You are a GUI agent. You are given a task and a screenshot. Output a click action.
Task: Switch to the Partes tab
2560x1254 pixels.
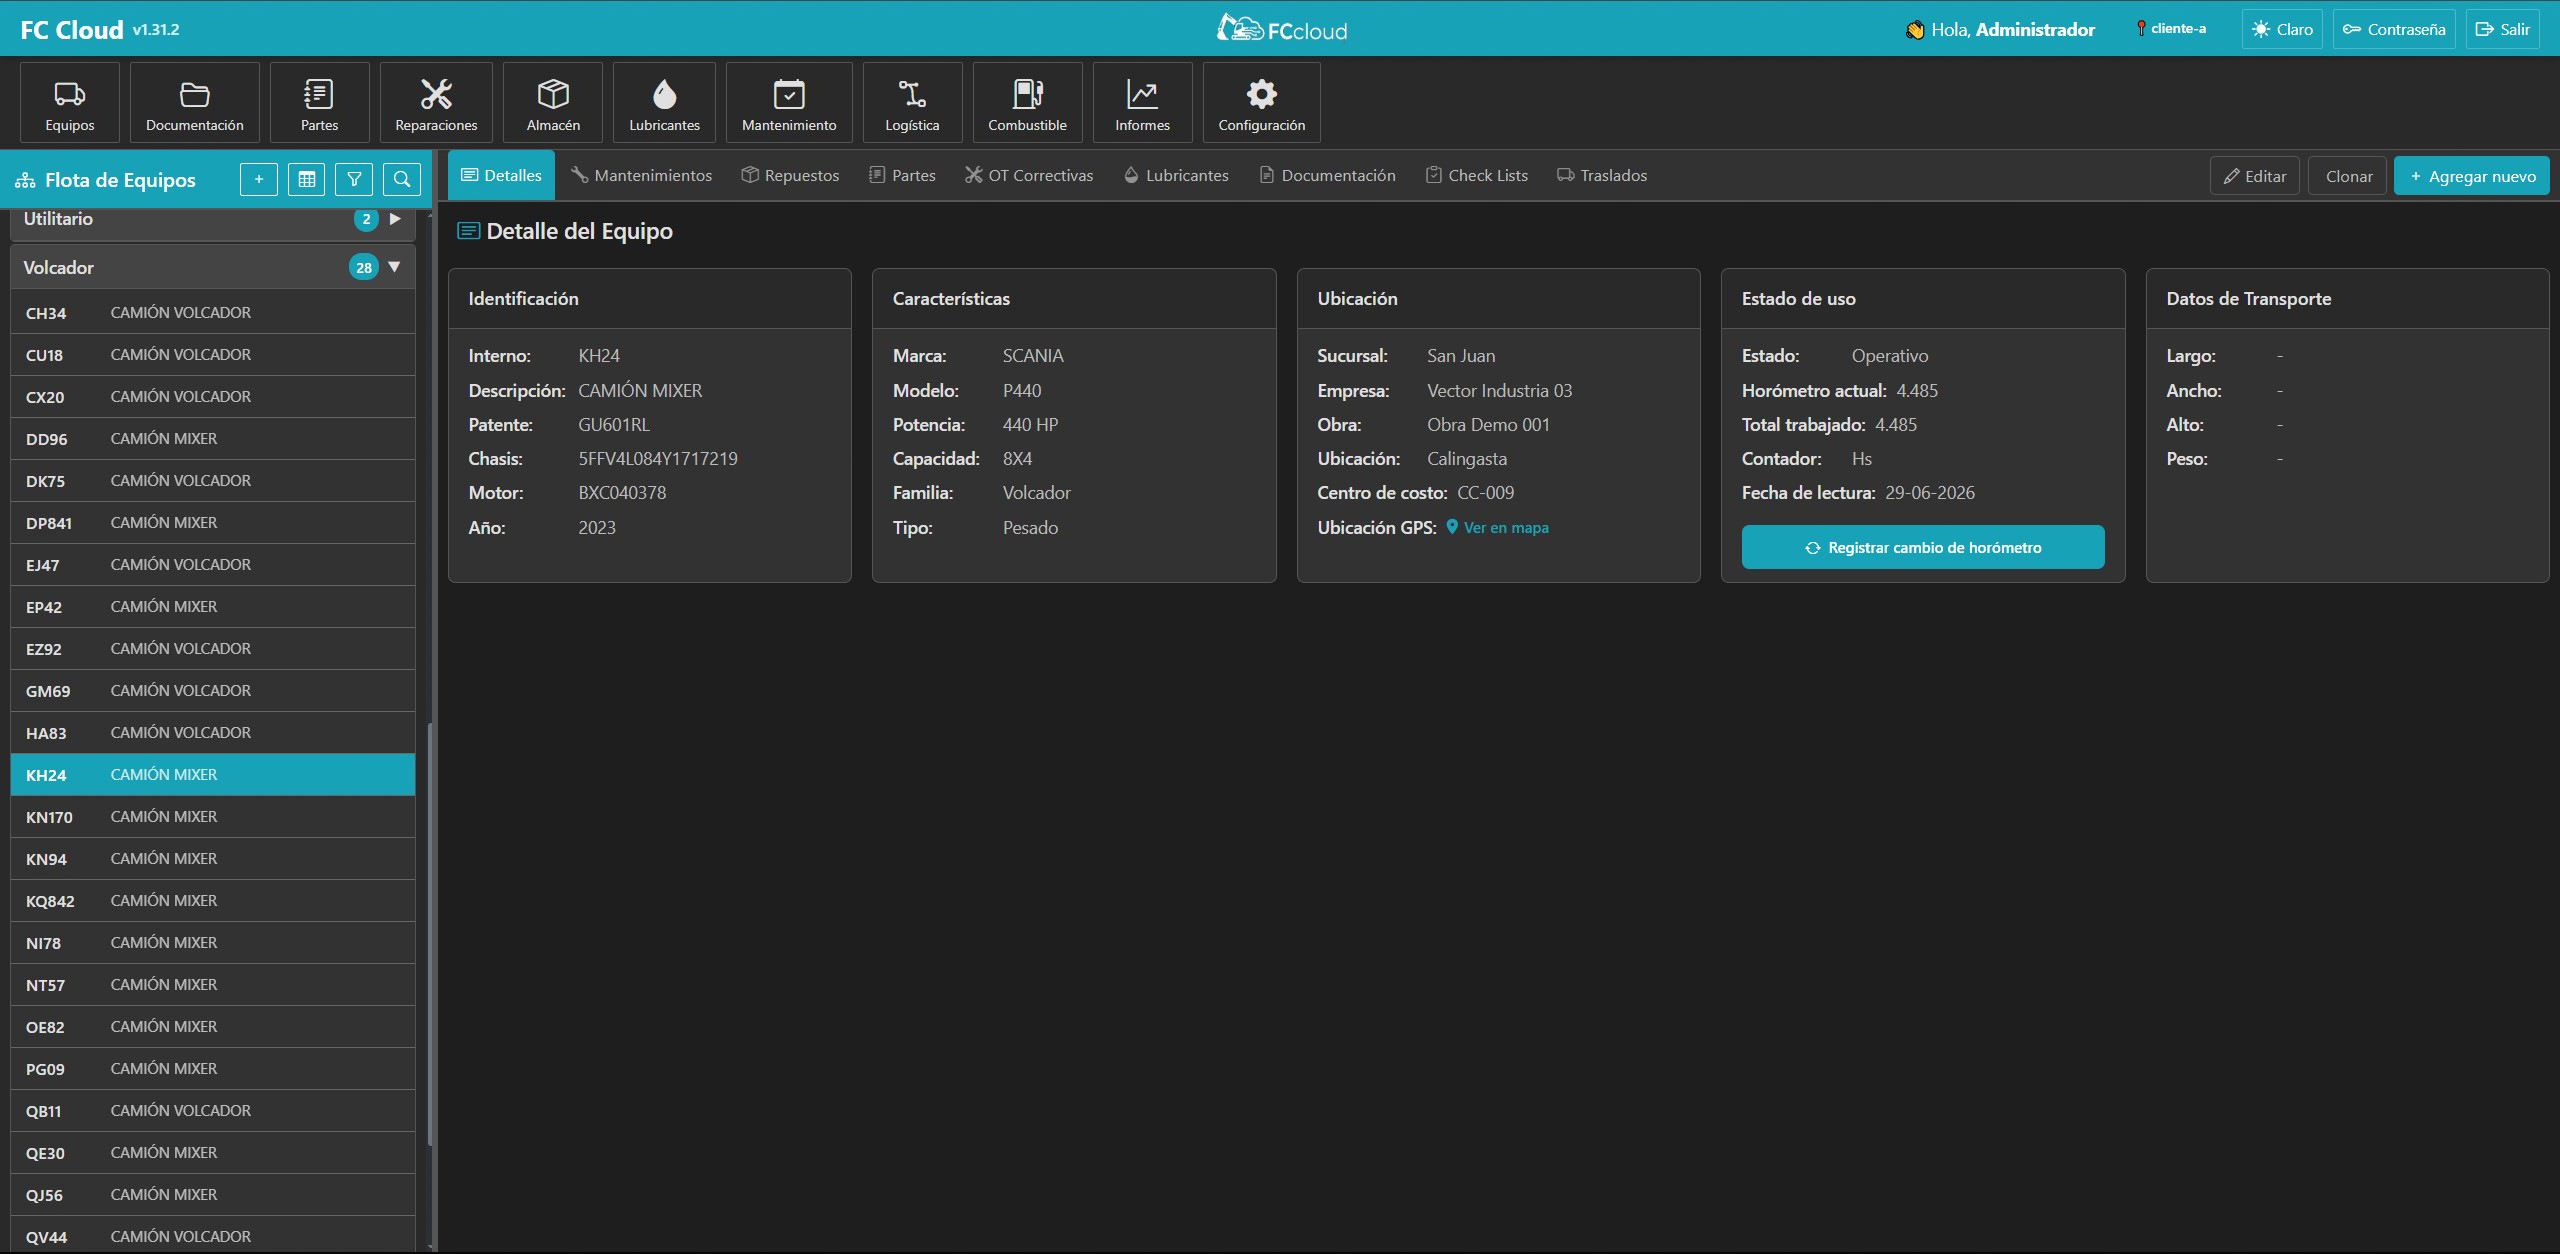click(902, 175)
